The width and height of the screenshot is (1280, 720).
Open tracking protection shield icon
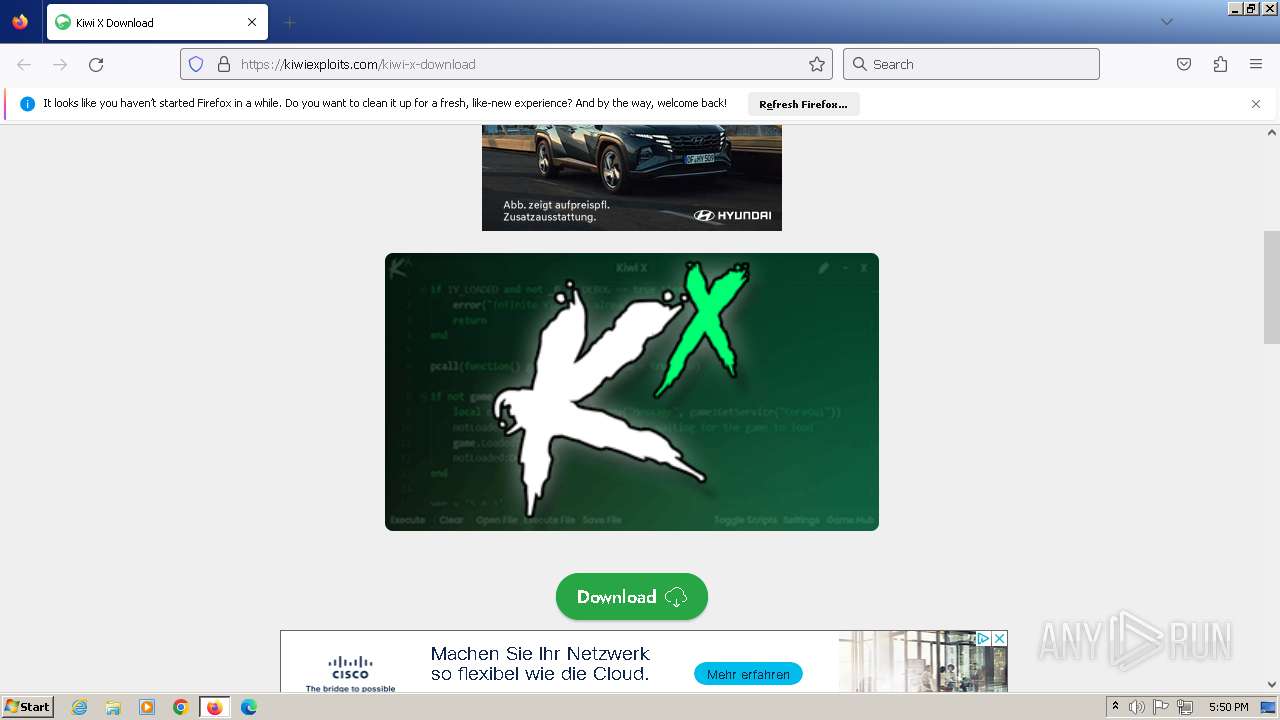[x=196, y=64]
